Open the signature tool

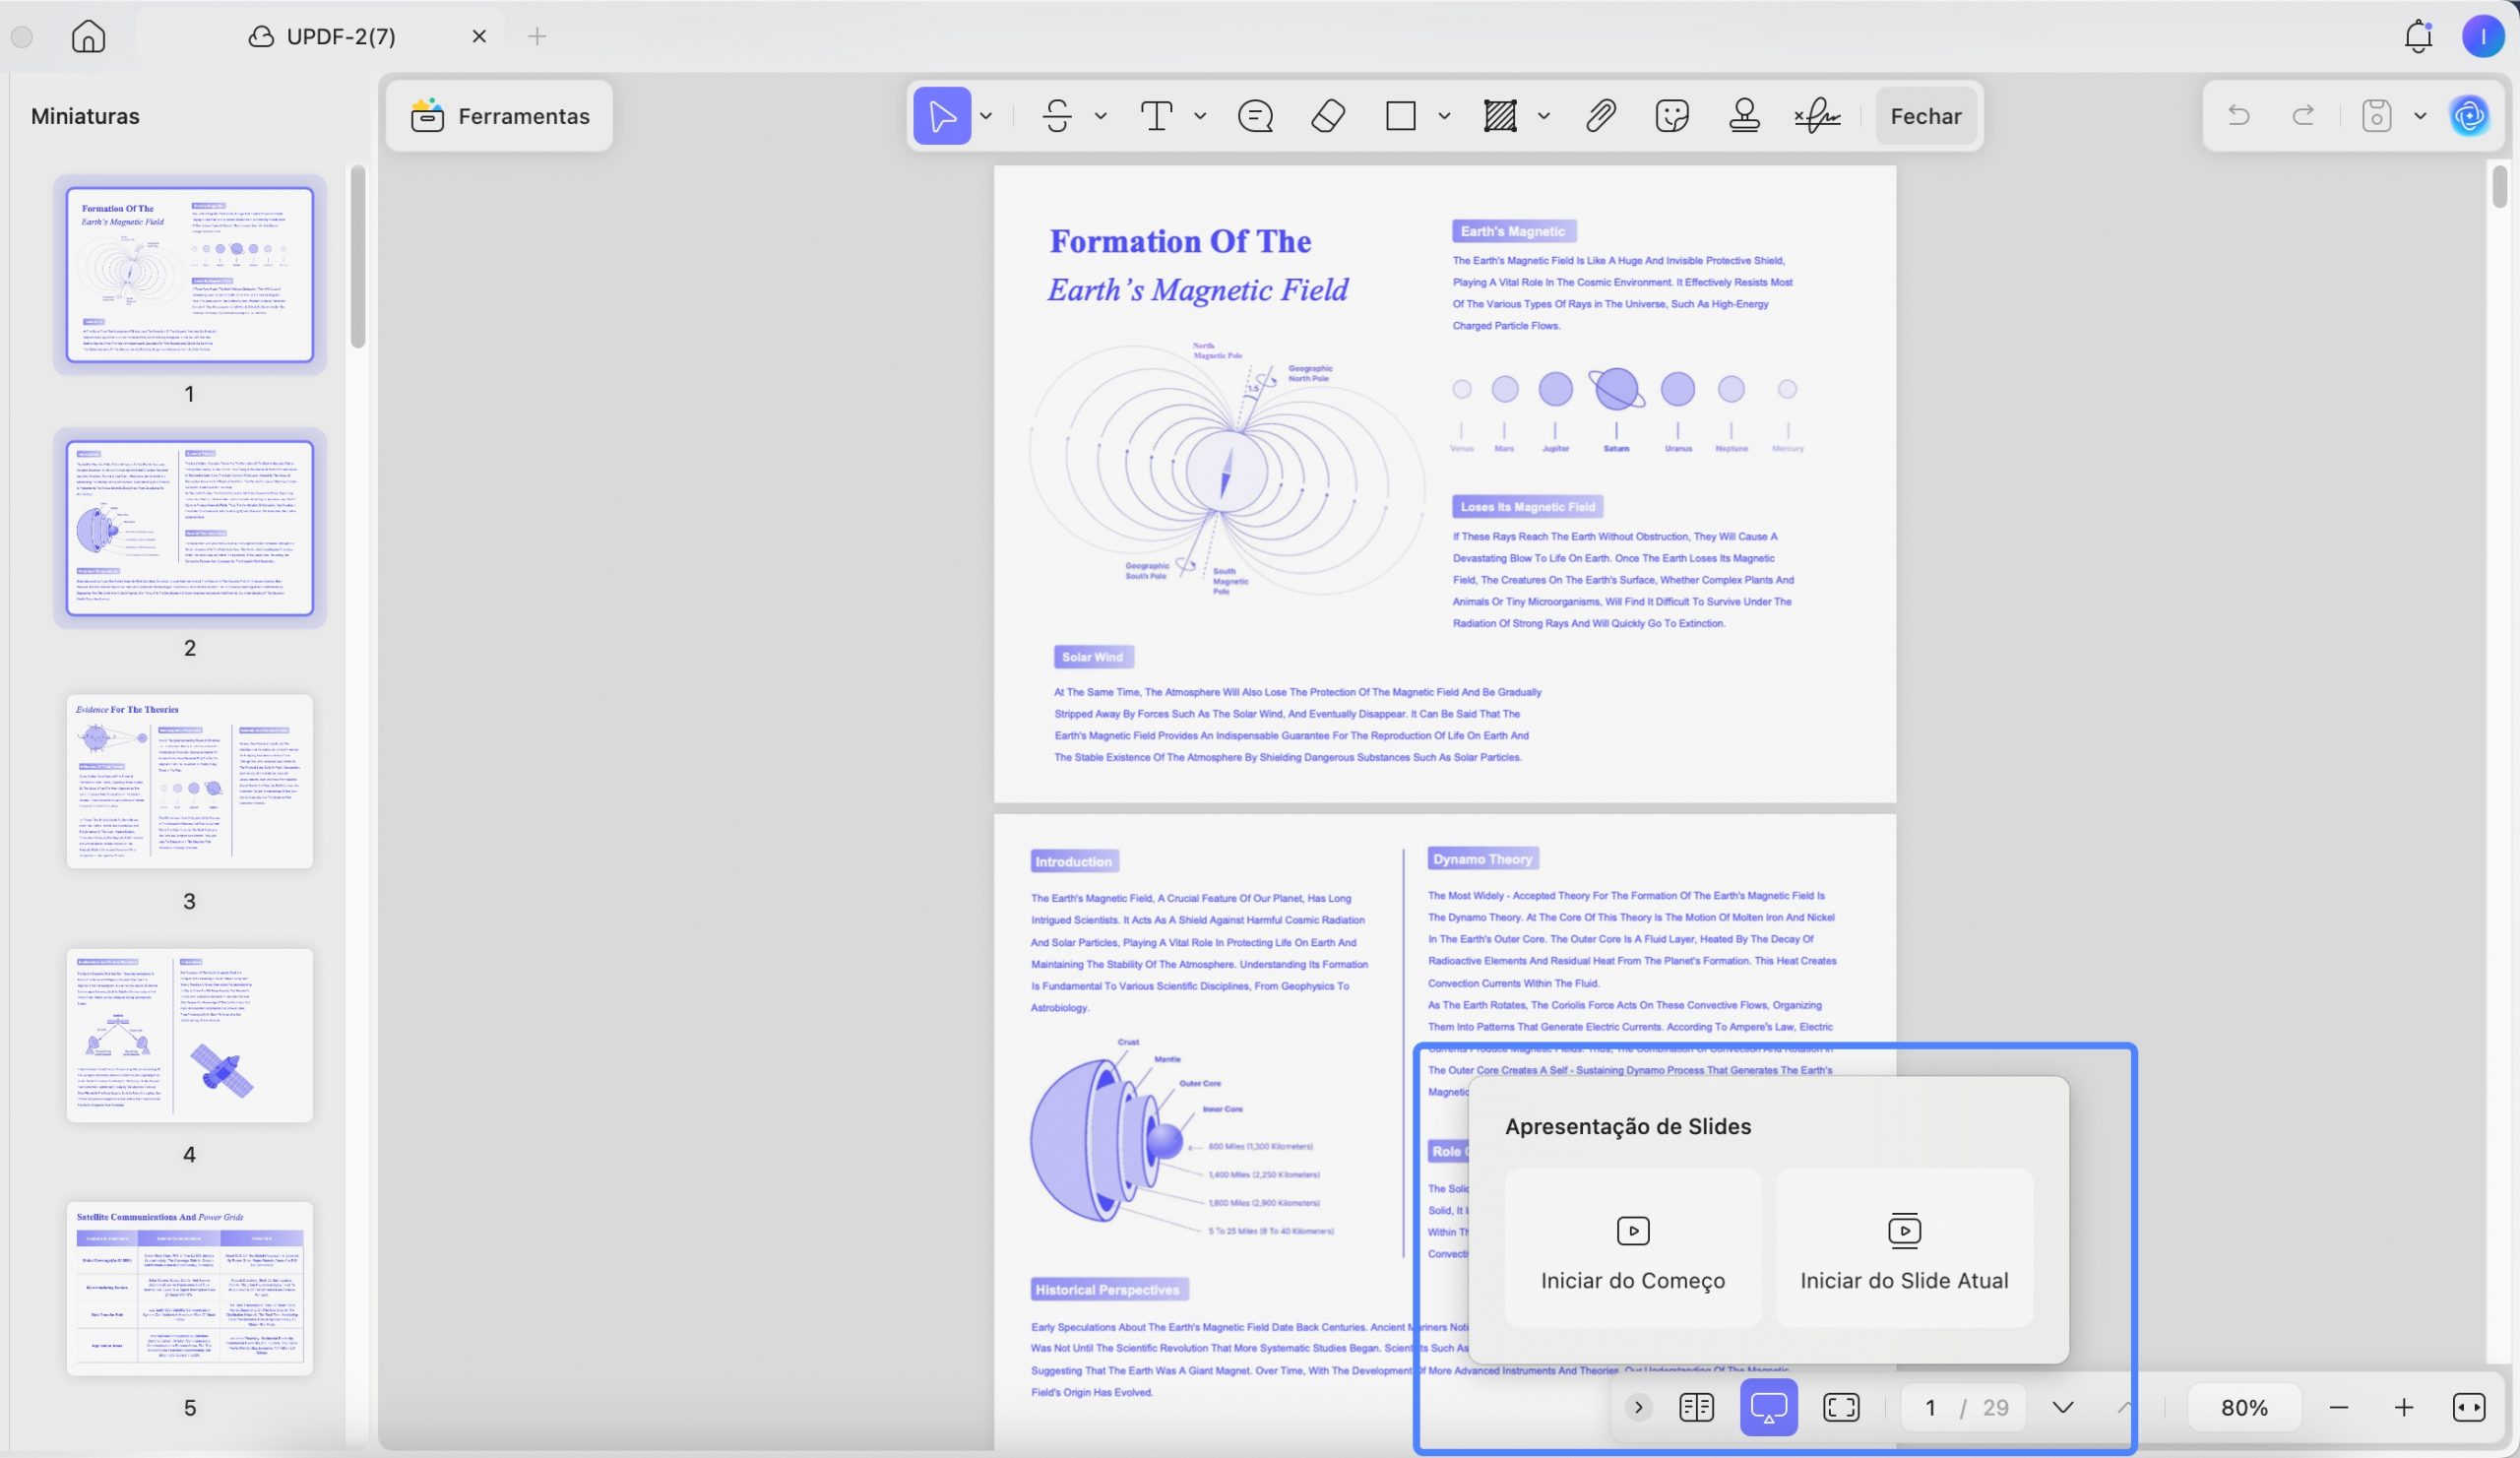[1817, 116]
